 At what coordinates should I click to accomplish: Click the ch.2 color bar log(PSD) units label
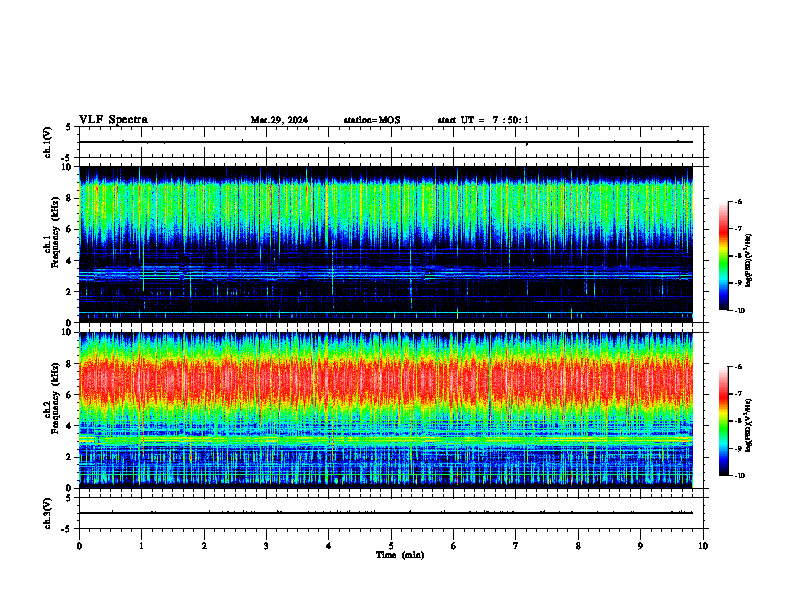point(750,425)
